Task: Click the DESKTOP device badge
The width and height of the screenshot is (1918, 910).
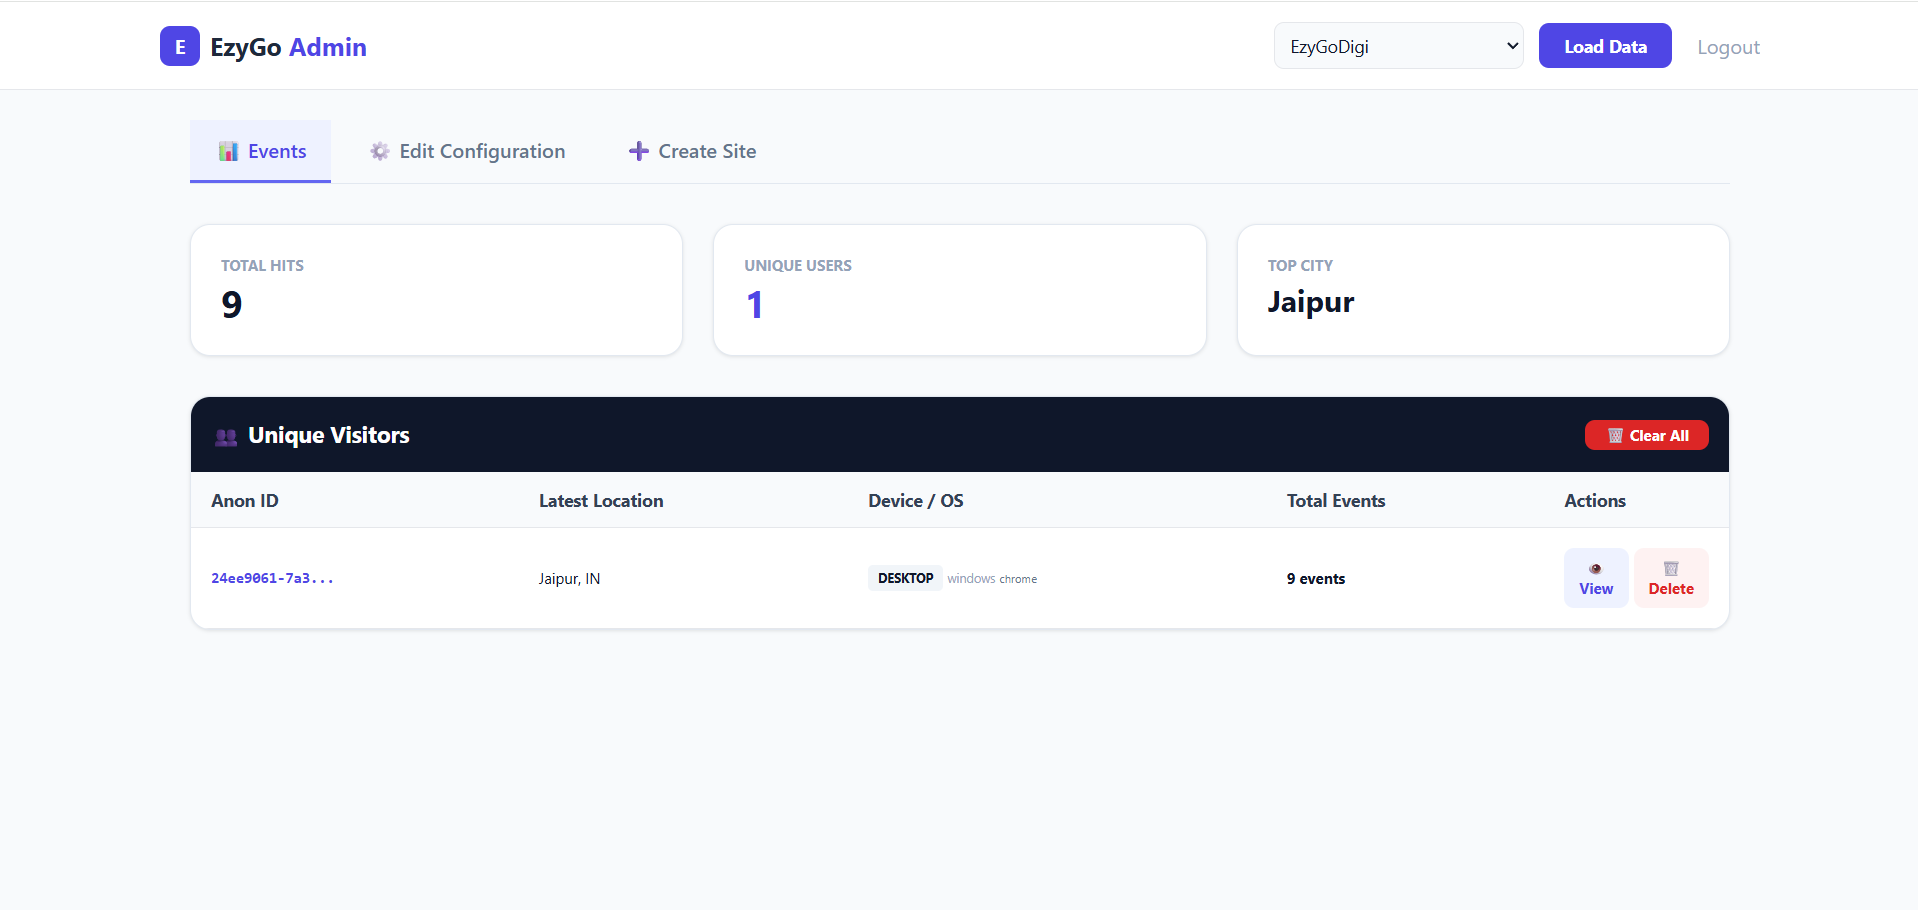Action: click(x=904, y=578)
